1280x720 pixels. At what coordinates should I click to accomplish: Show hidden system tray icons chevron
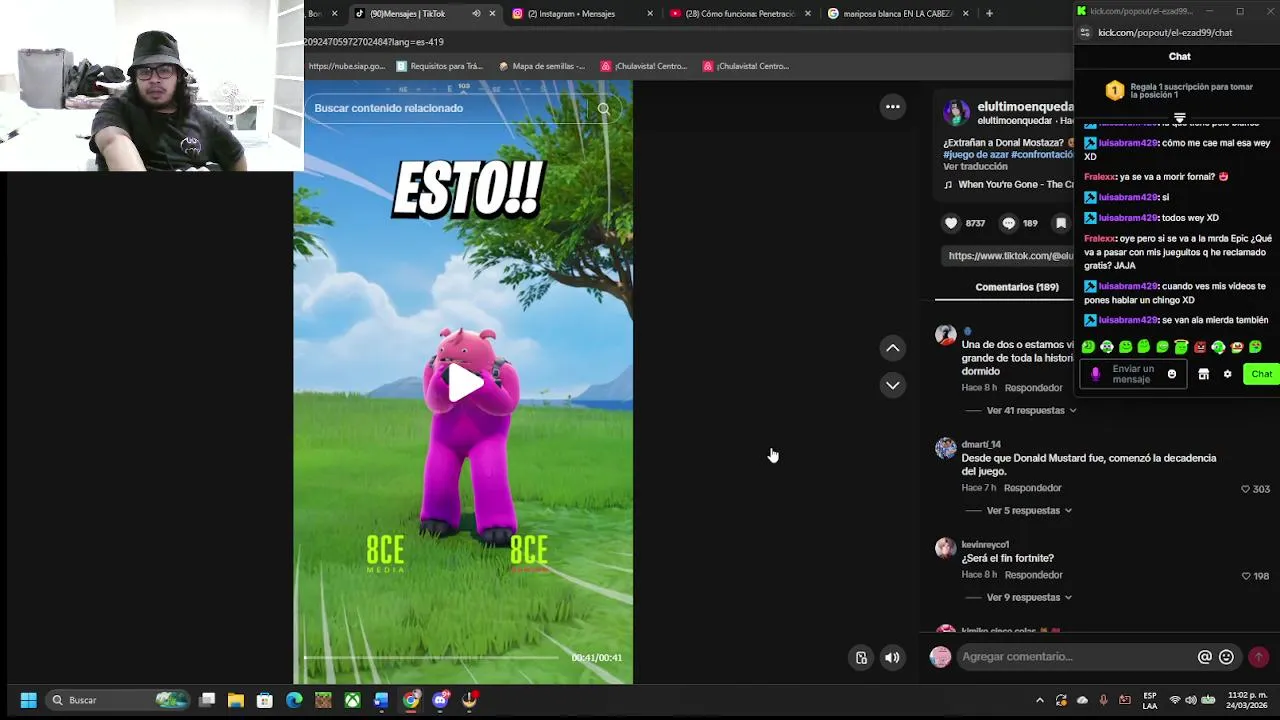click(1040, 700)
